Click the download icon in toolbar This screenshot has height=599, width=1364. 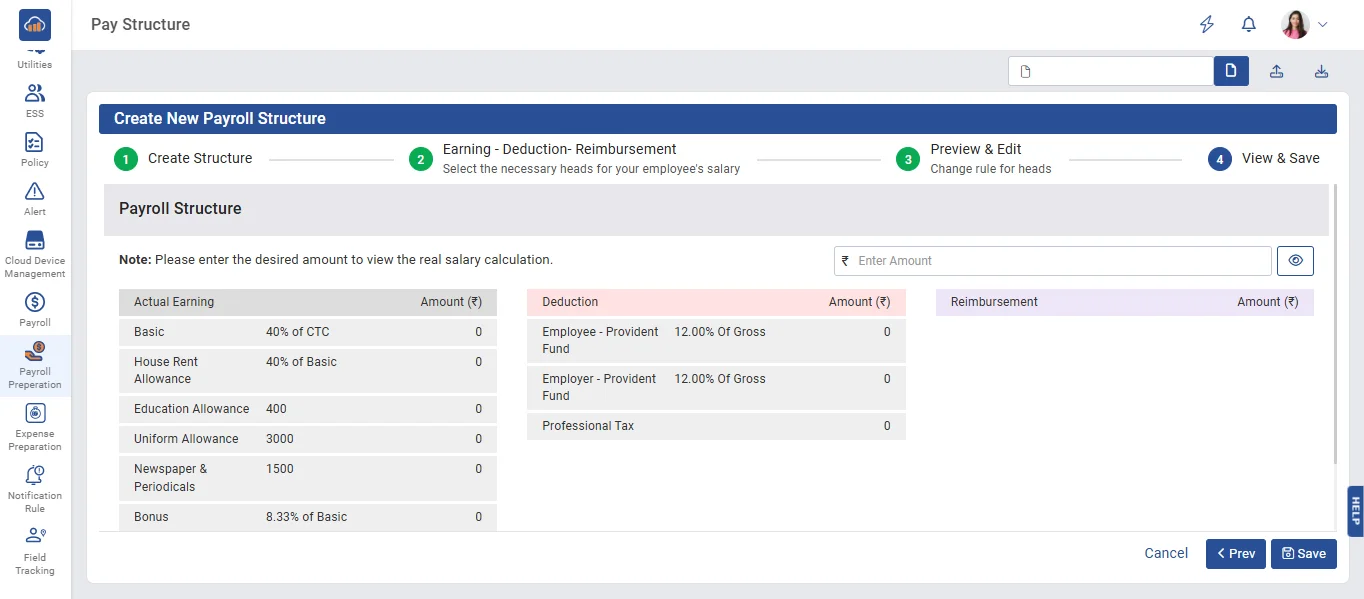pyautogui.click(x=1321, y=71)
